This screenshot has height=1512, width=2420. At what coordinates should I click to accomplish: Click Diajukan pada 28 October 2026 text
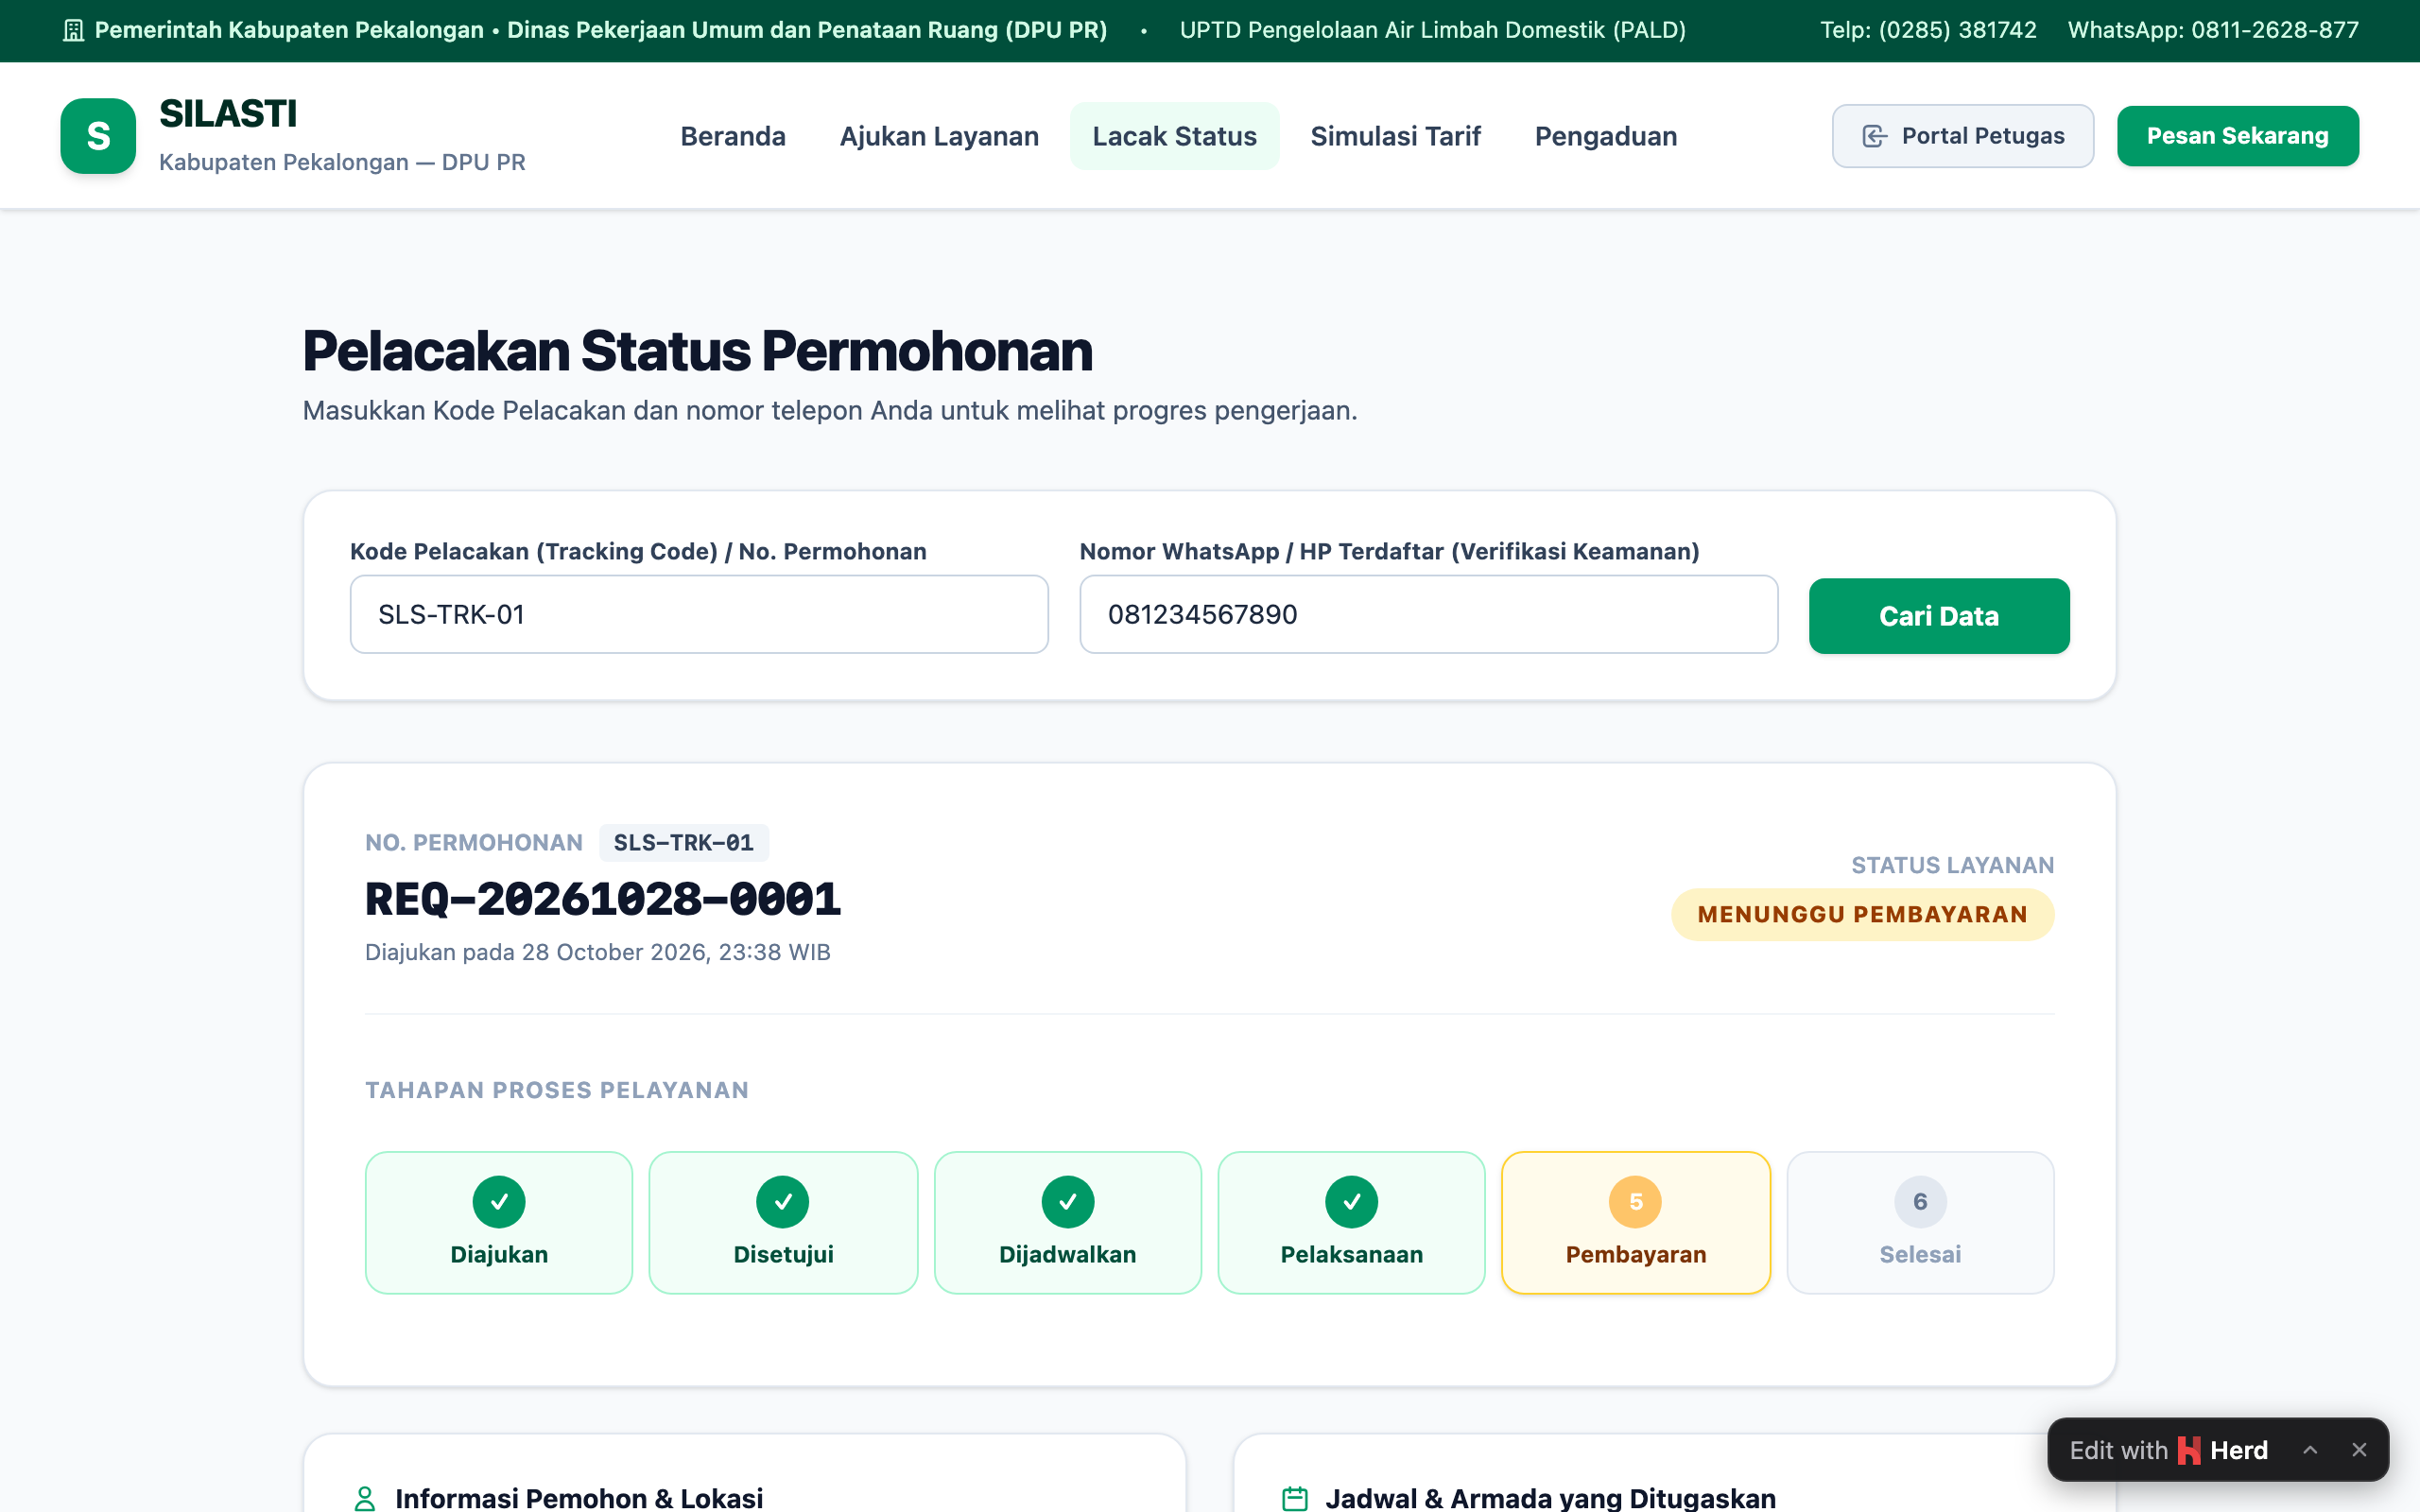click(597, 952)
